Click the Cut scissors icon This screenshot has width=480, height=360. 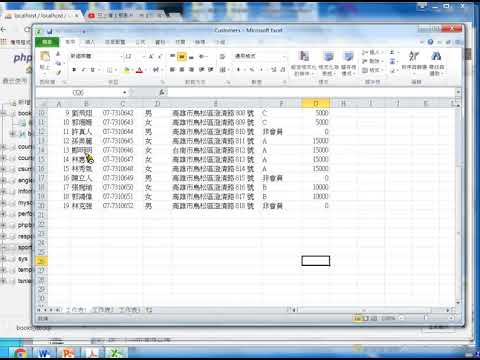(x=58, y=54)
